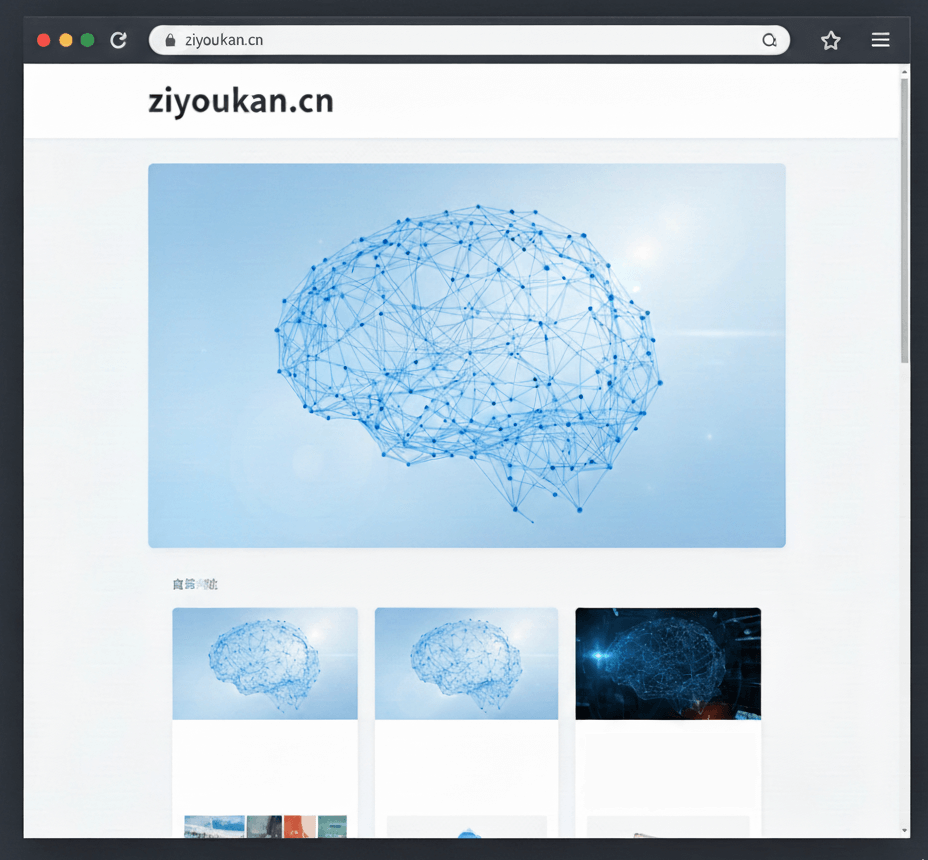The height and width of the screenshot is (860, 928).
Task: Click the section heading below the hero image
Action: (194, 584)
